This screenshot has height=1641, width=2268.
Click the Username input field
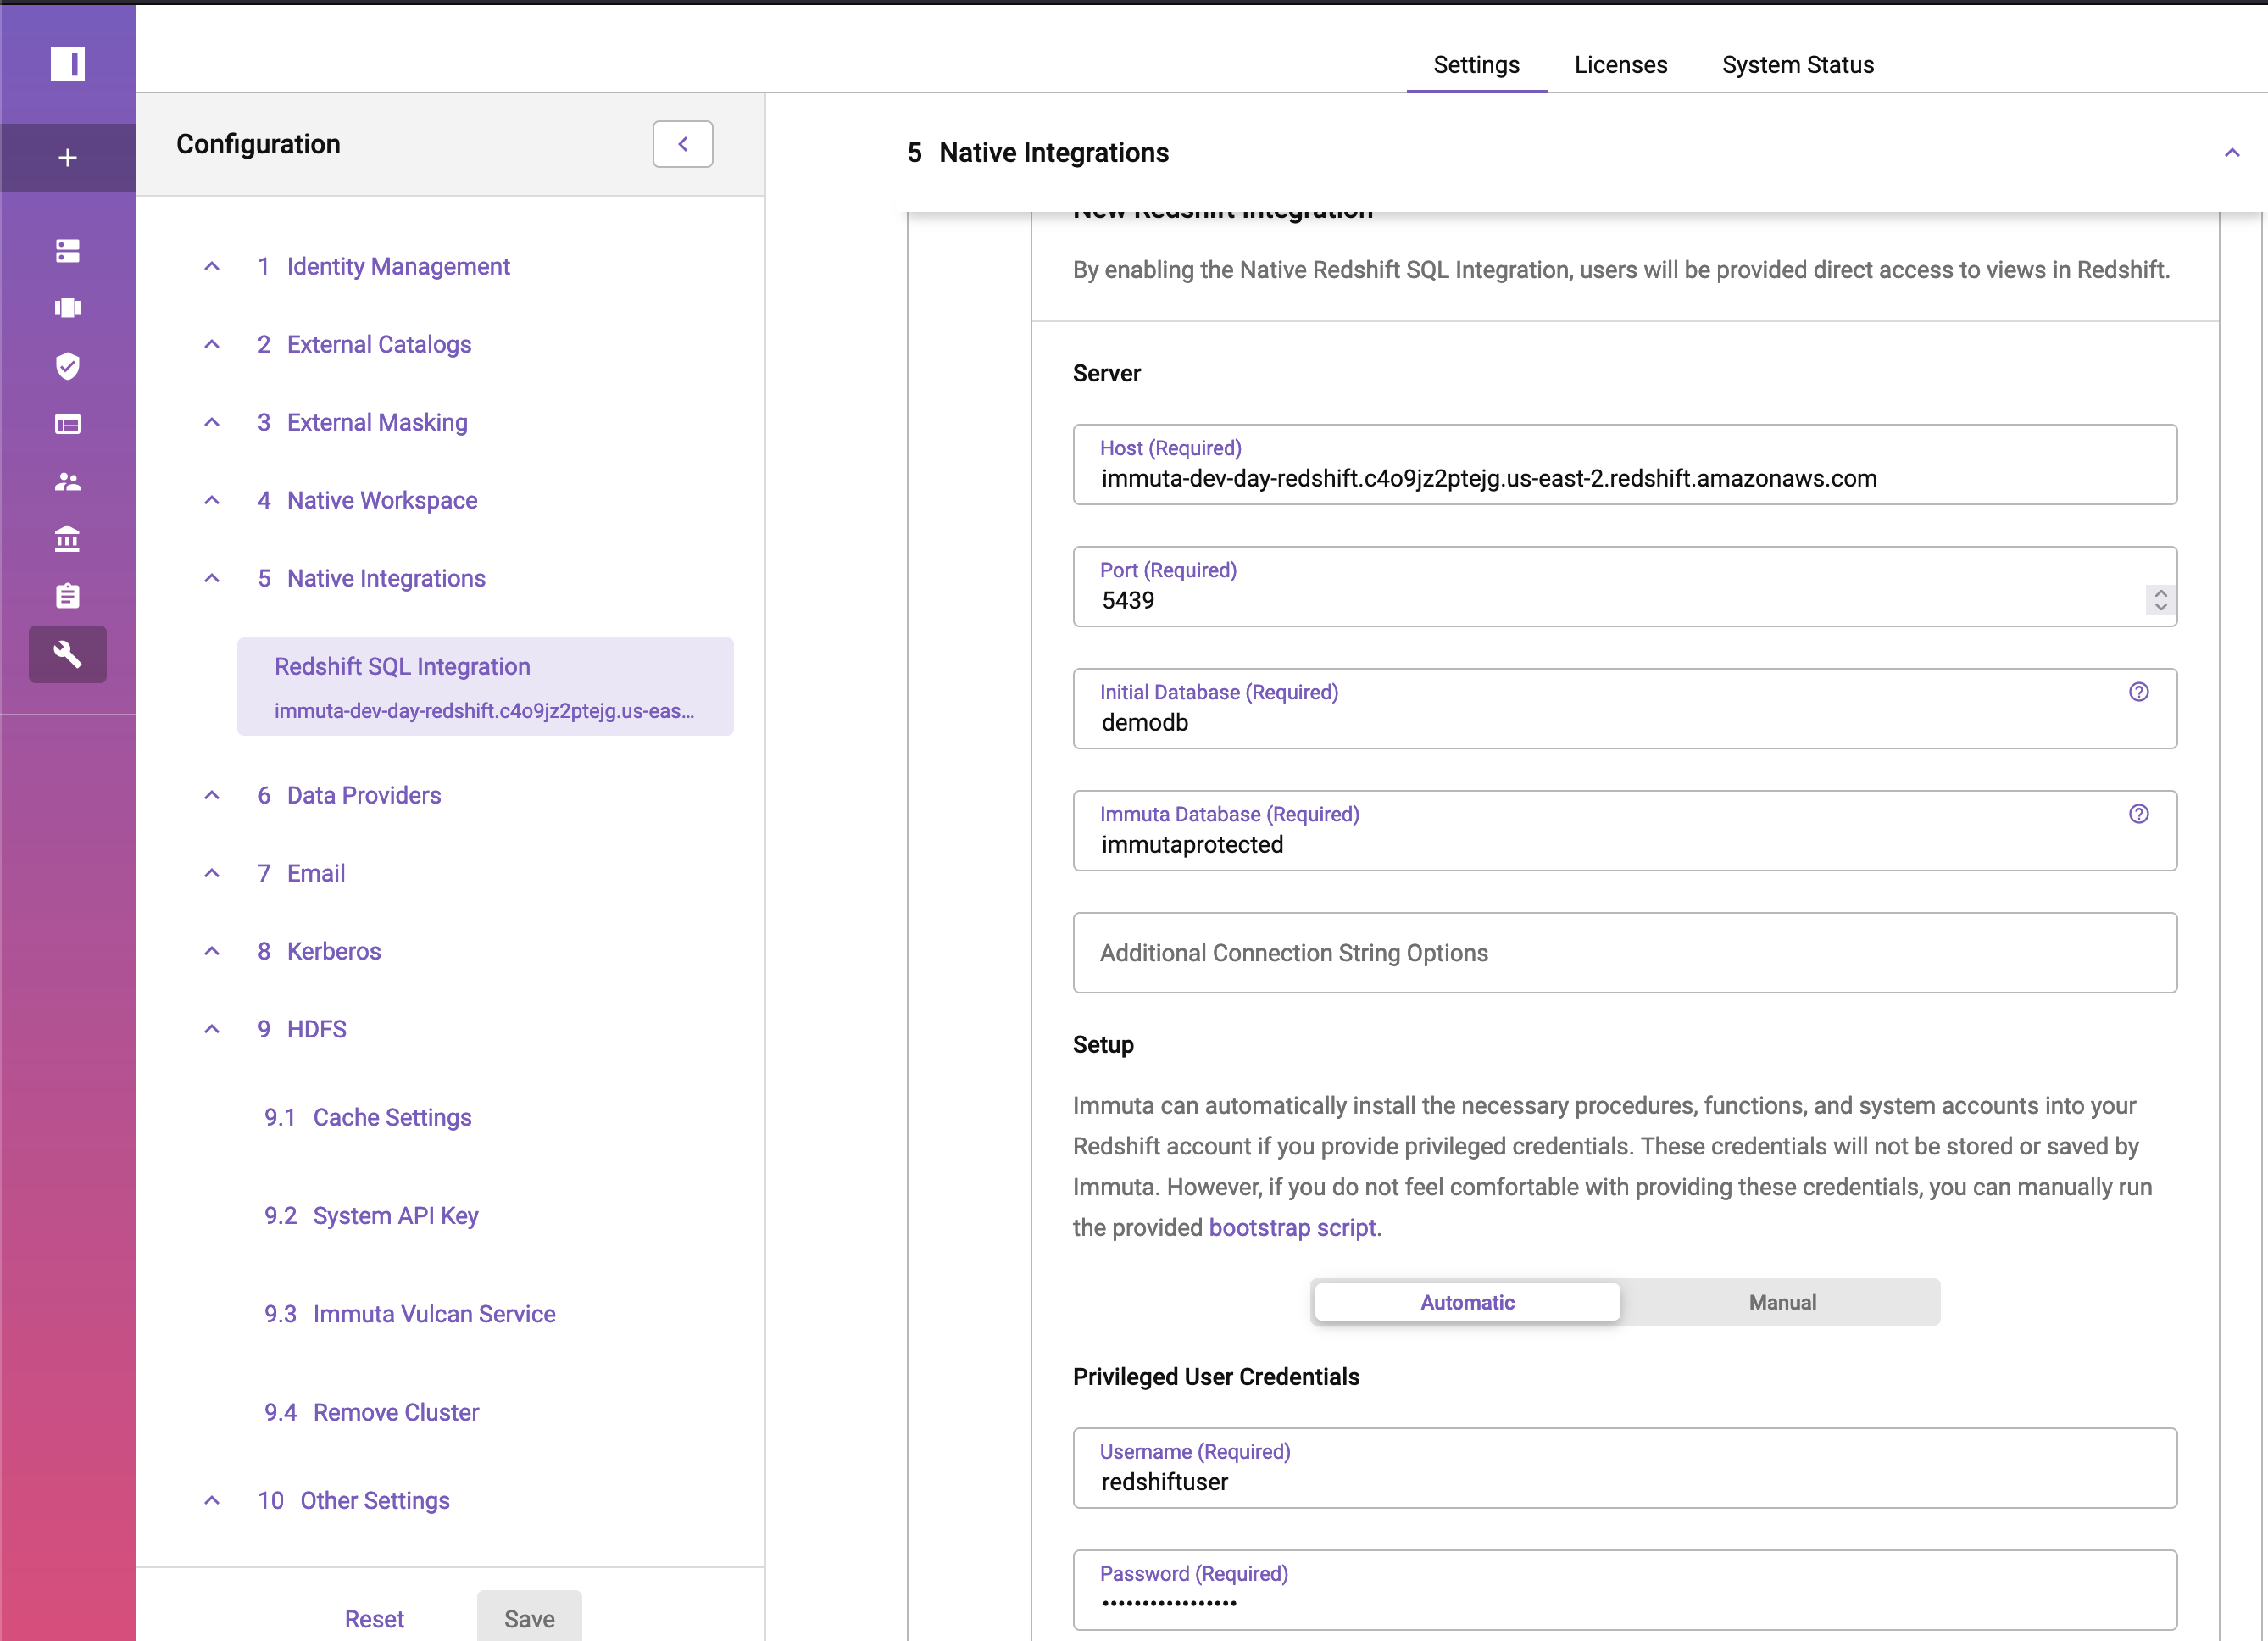coord(1625,1468)
